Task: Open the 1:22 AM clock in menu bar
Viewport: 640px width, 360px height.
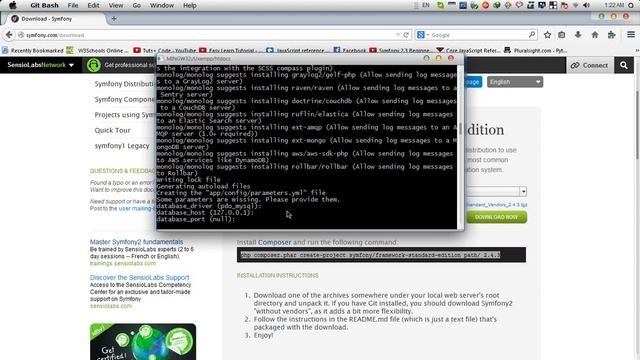Action: click(614, 5)
